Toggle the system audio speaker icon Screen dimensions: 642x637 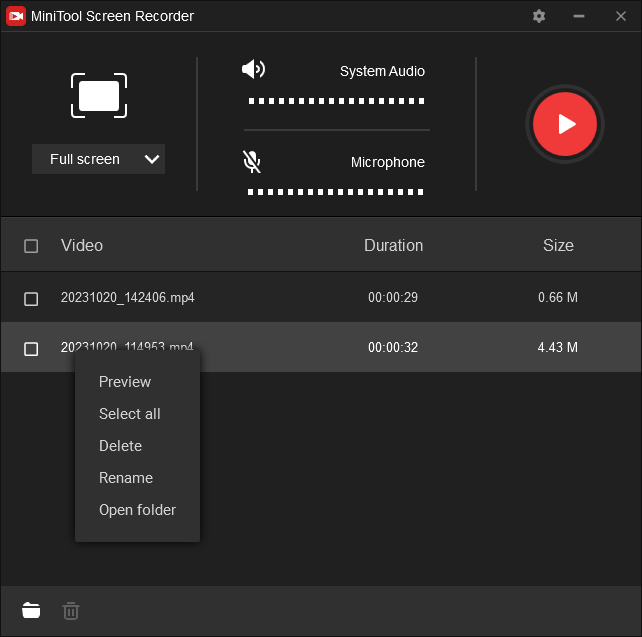point(253,69)
